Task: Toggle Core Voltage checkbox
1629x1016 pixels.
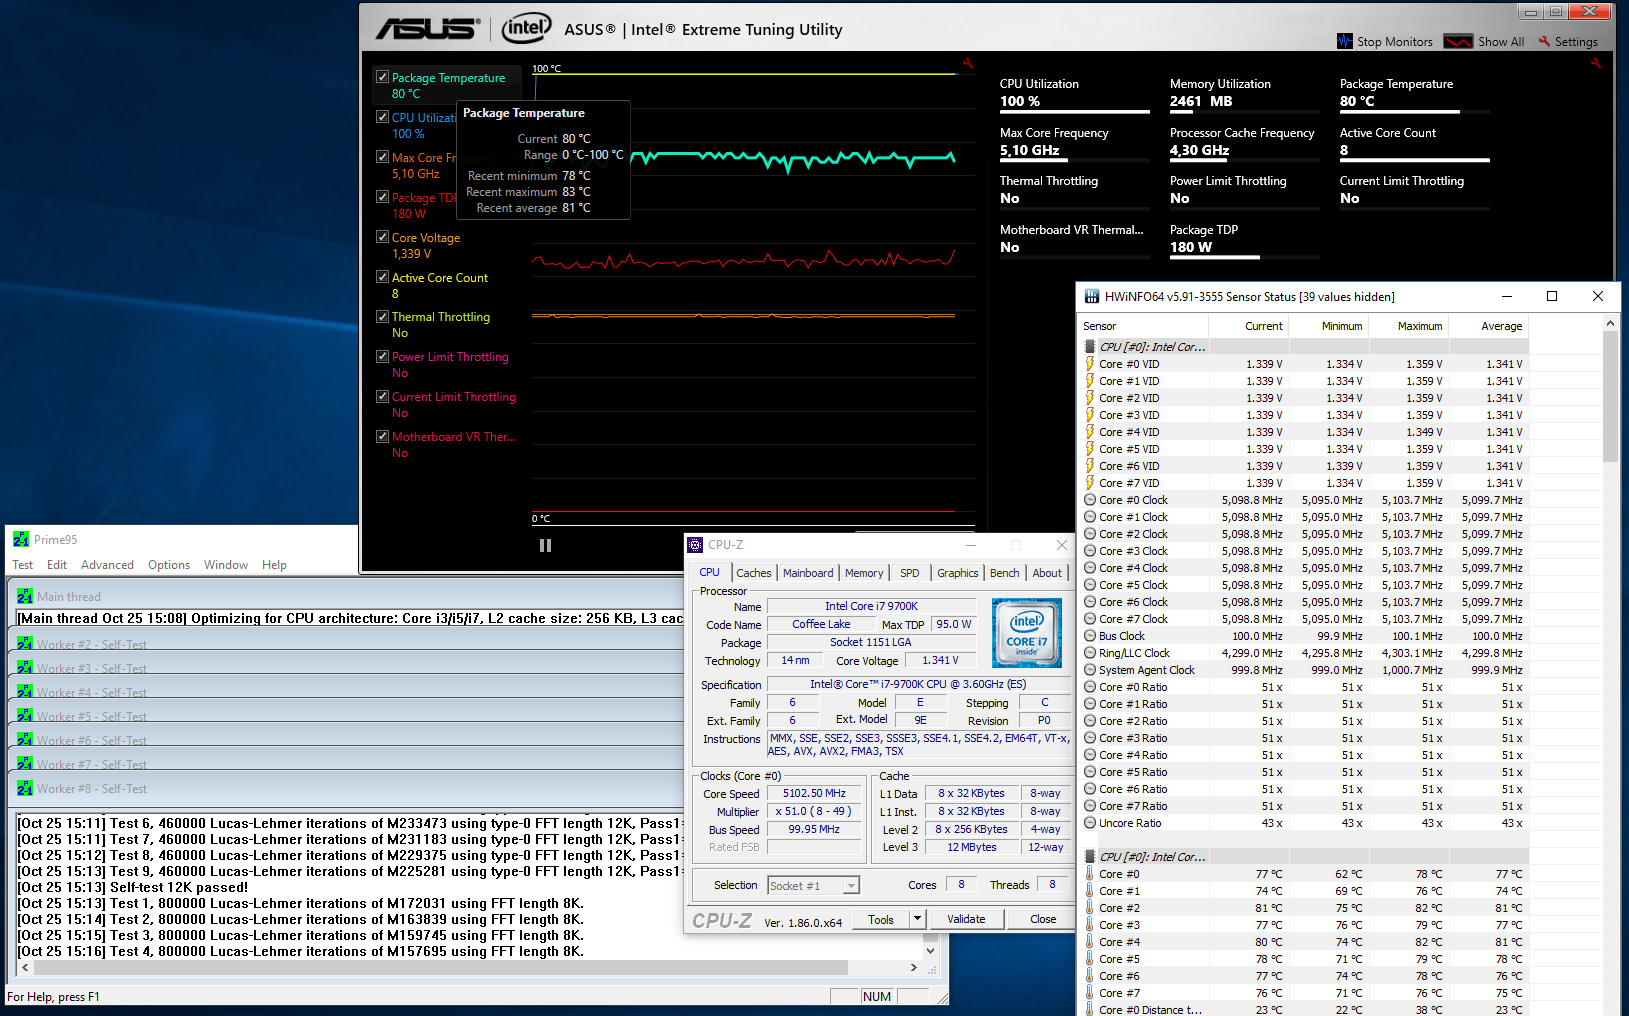Action: coord(382,237)
